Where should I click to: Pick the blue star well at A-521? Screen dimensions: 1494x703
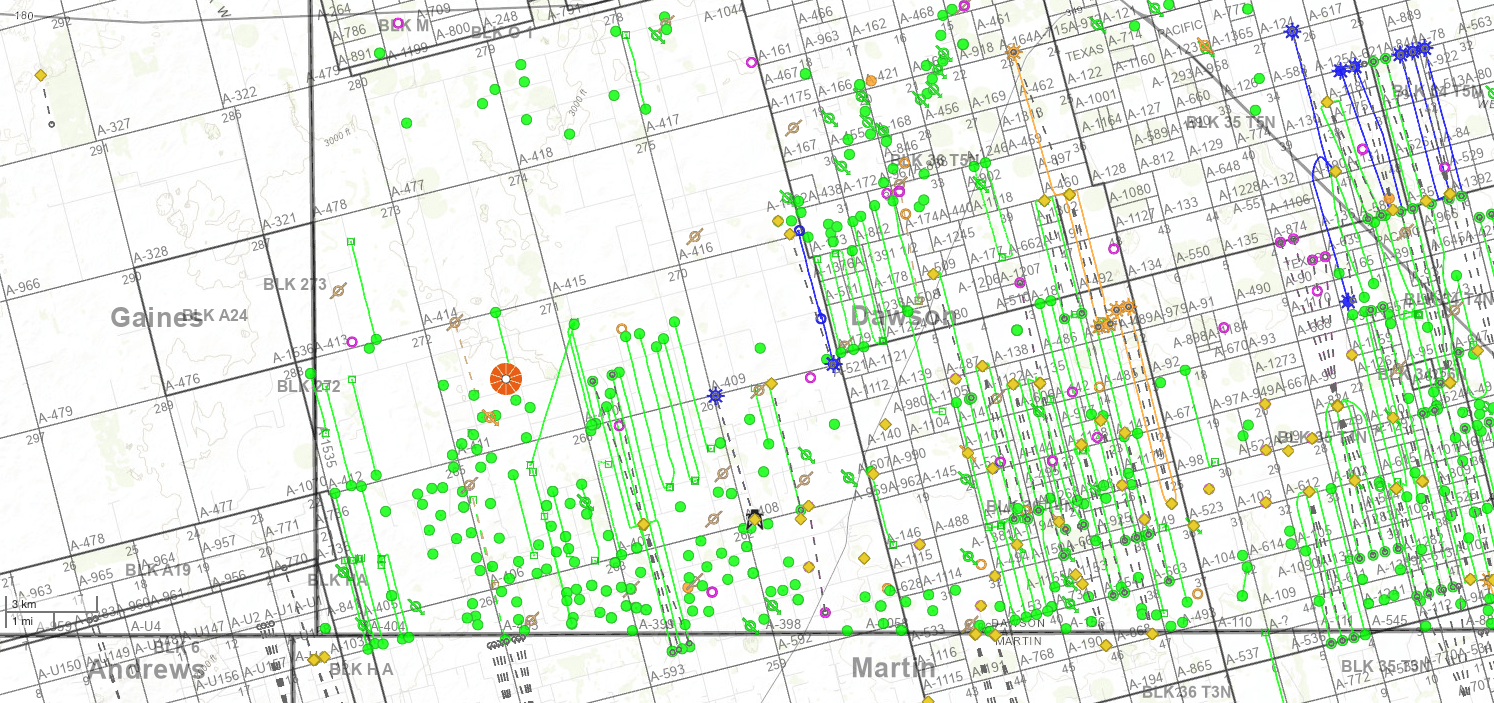[834, 364]
